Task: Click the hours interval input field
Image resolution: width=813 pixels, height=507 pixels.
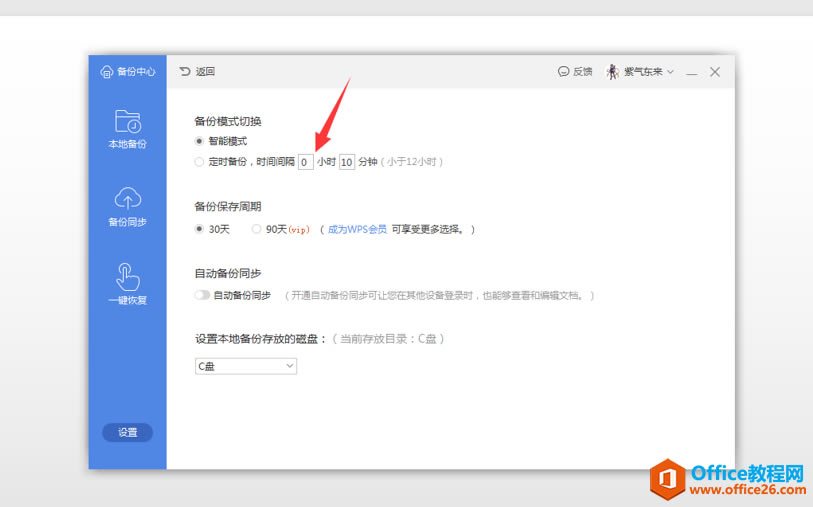Action: 305,162
